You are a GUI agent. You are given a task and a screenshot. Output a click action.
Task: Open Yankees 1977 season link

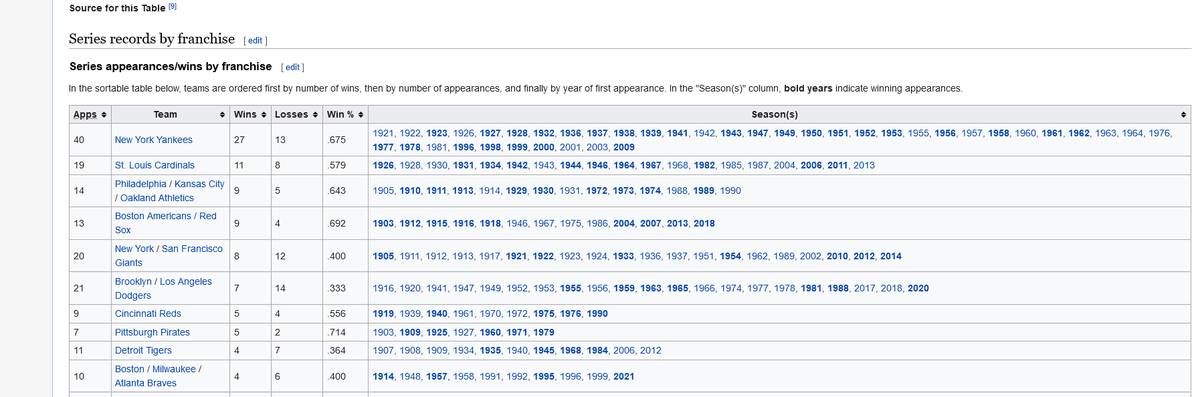pos(382,147)
